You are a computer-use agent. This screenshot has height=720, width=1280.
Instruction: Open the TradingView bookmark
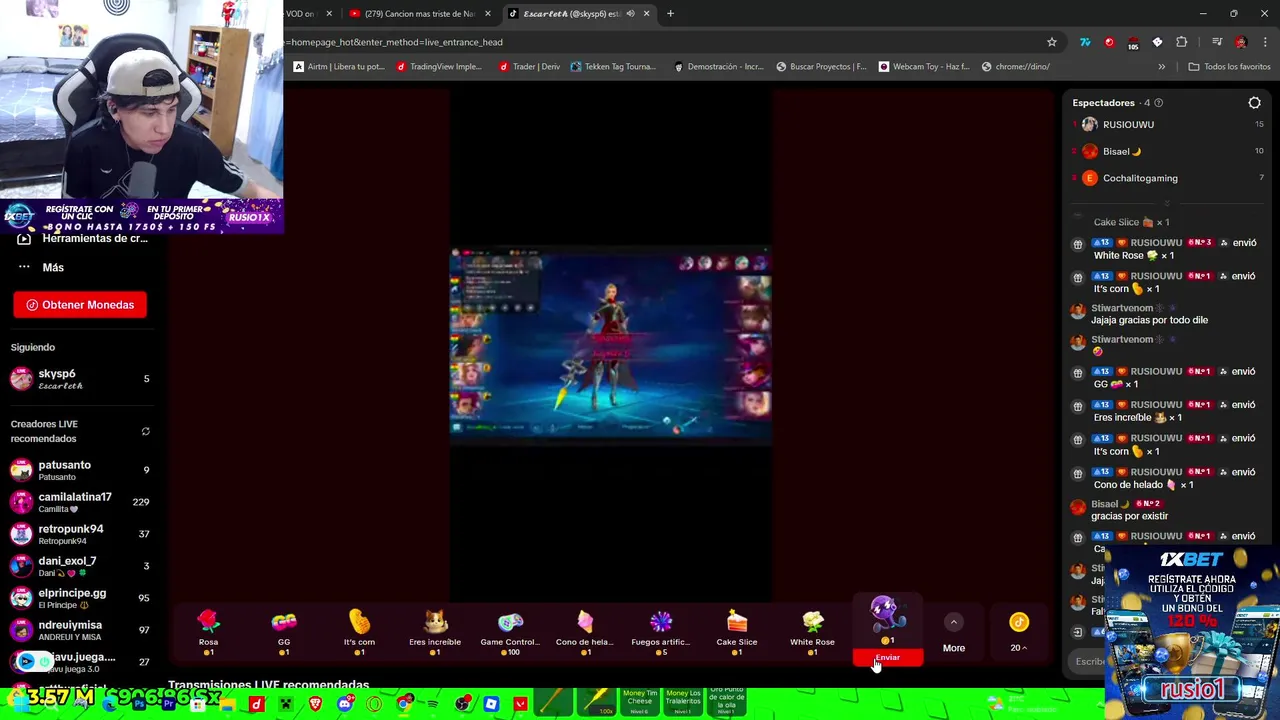pos(439,67)
